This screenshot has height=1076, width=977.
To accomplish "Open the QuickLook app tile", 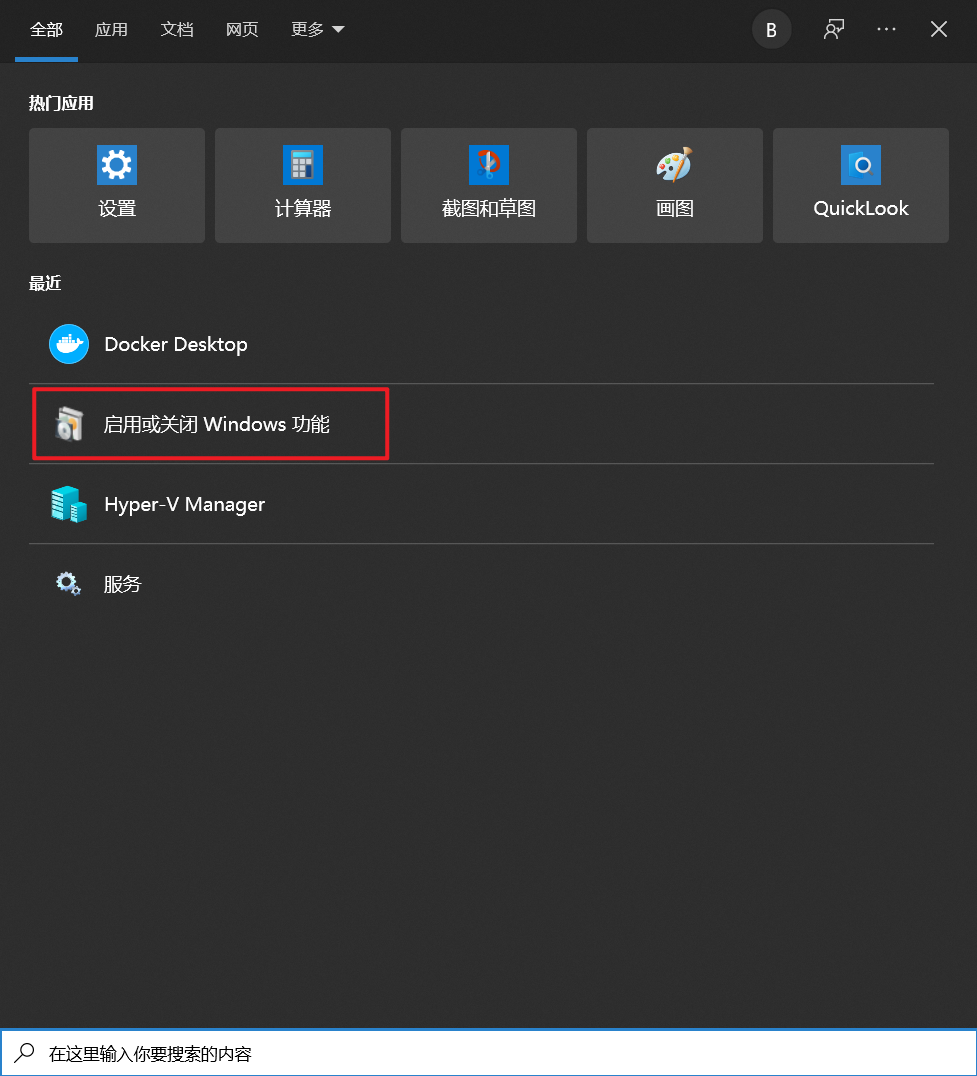I will point(860,185).
